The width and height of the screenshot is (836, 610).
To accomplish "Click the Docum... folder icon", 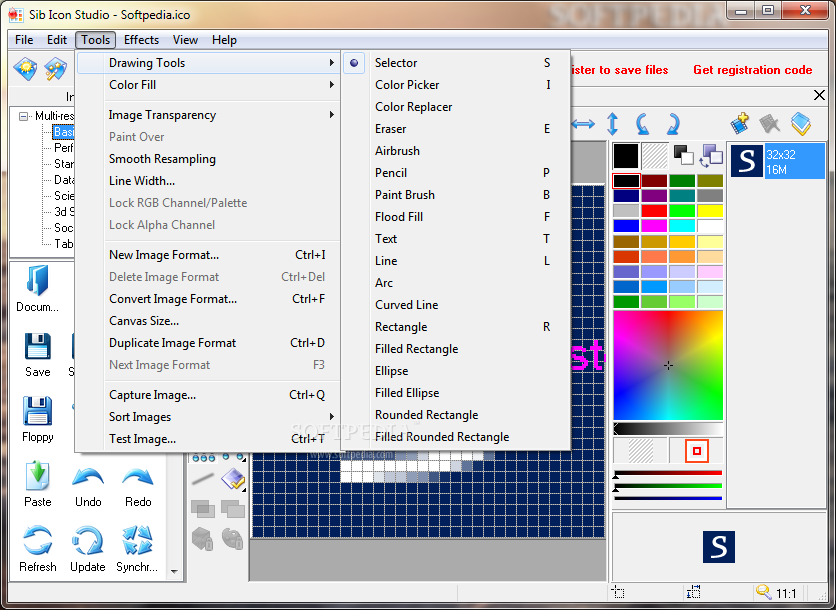I will tap(38, 280).
